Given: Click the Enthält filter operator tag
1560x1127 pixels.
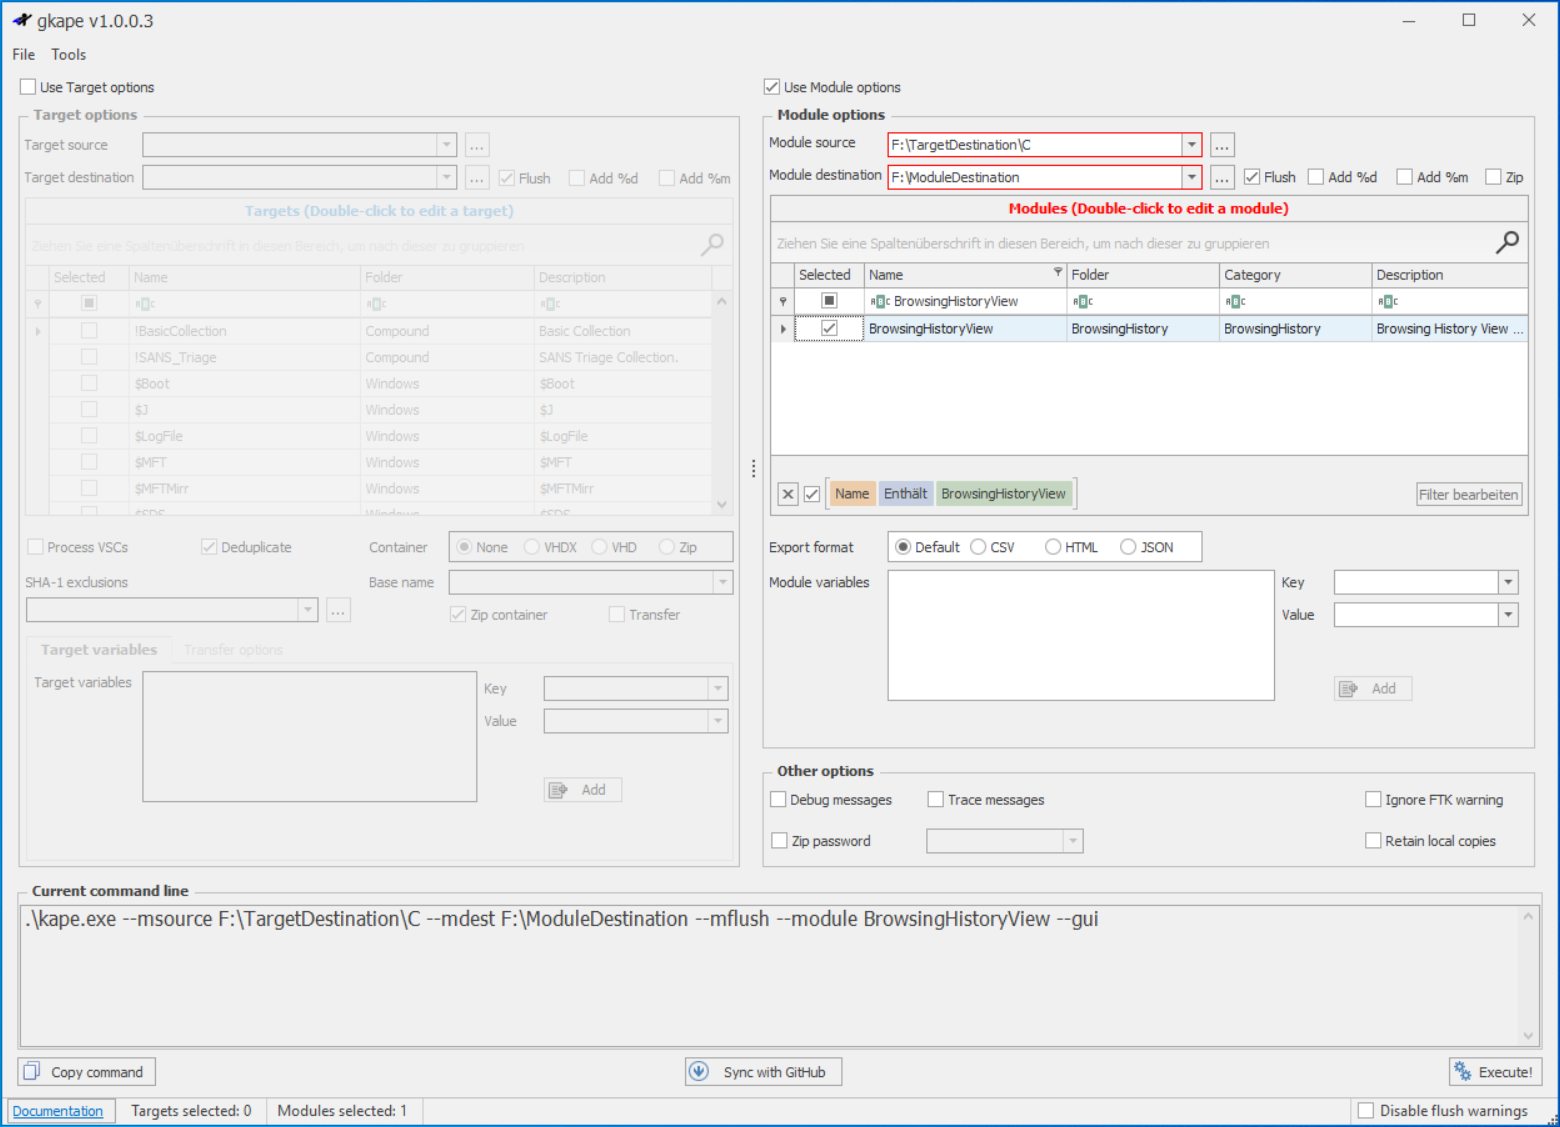Looking at the screenshot, I should (905, 494).
